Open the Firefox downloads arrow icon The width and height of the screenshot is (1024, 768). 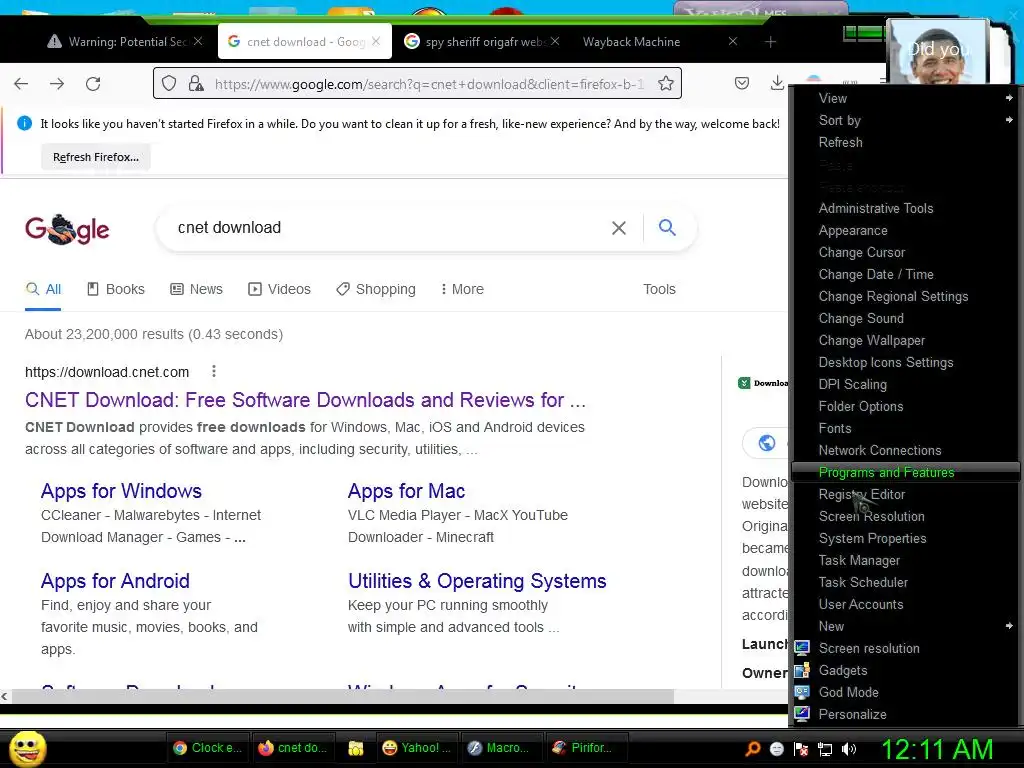[777, 84]
